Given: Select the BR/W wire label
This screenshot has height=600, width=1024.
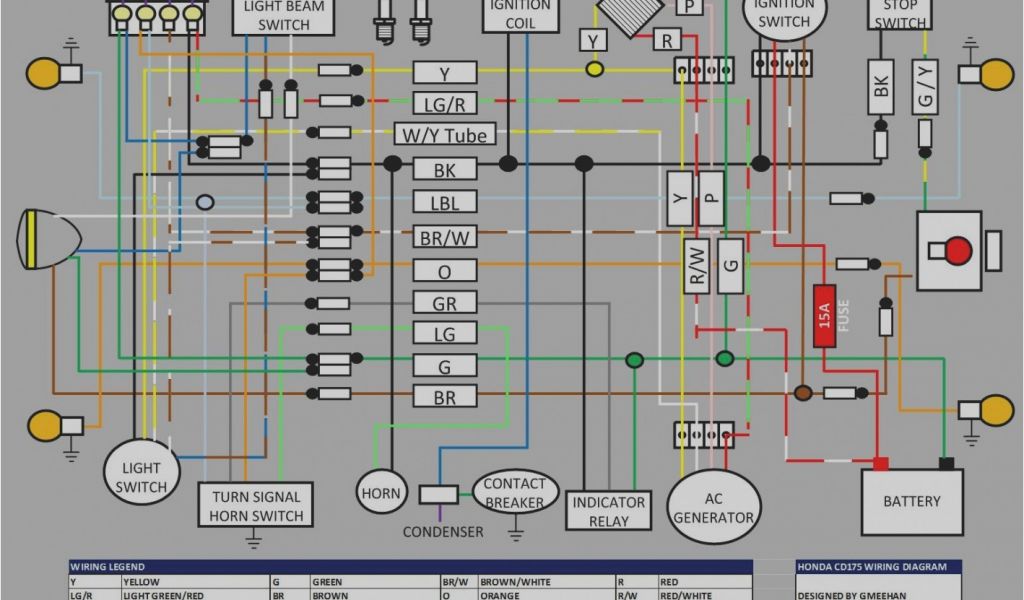Looking at the screenshot, I should click(445, 237).
